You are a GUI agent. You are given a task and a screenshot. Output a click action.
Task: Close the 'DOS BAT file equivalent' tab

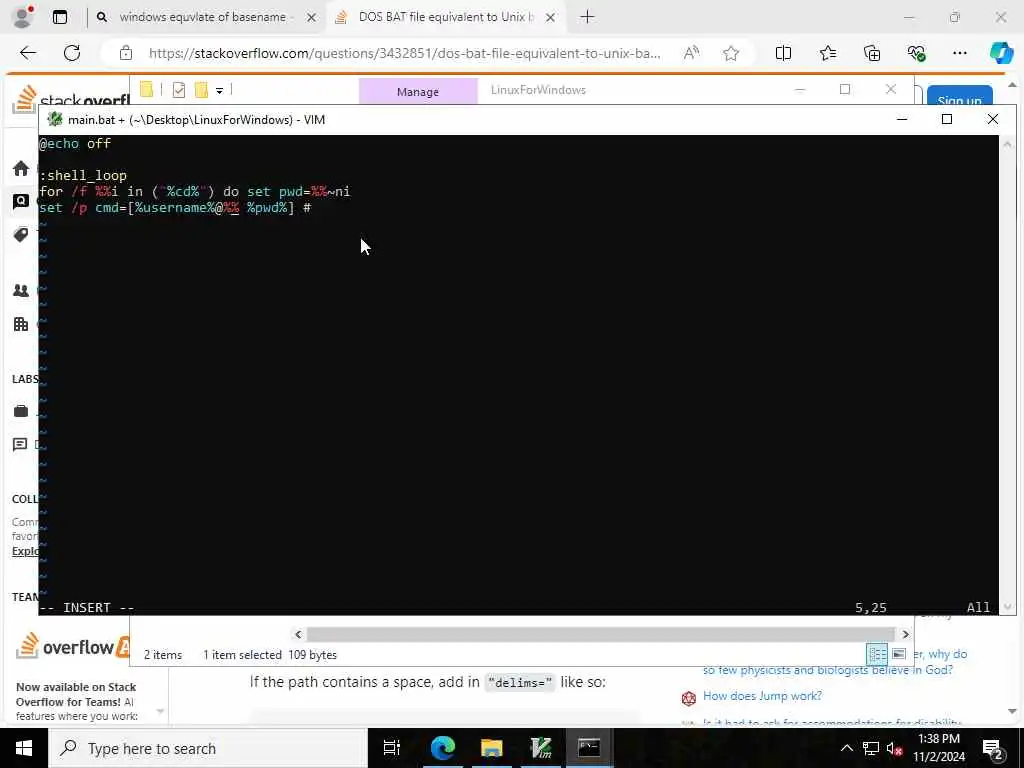551,17
